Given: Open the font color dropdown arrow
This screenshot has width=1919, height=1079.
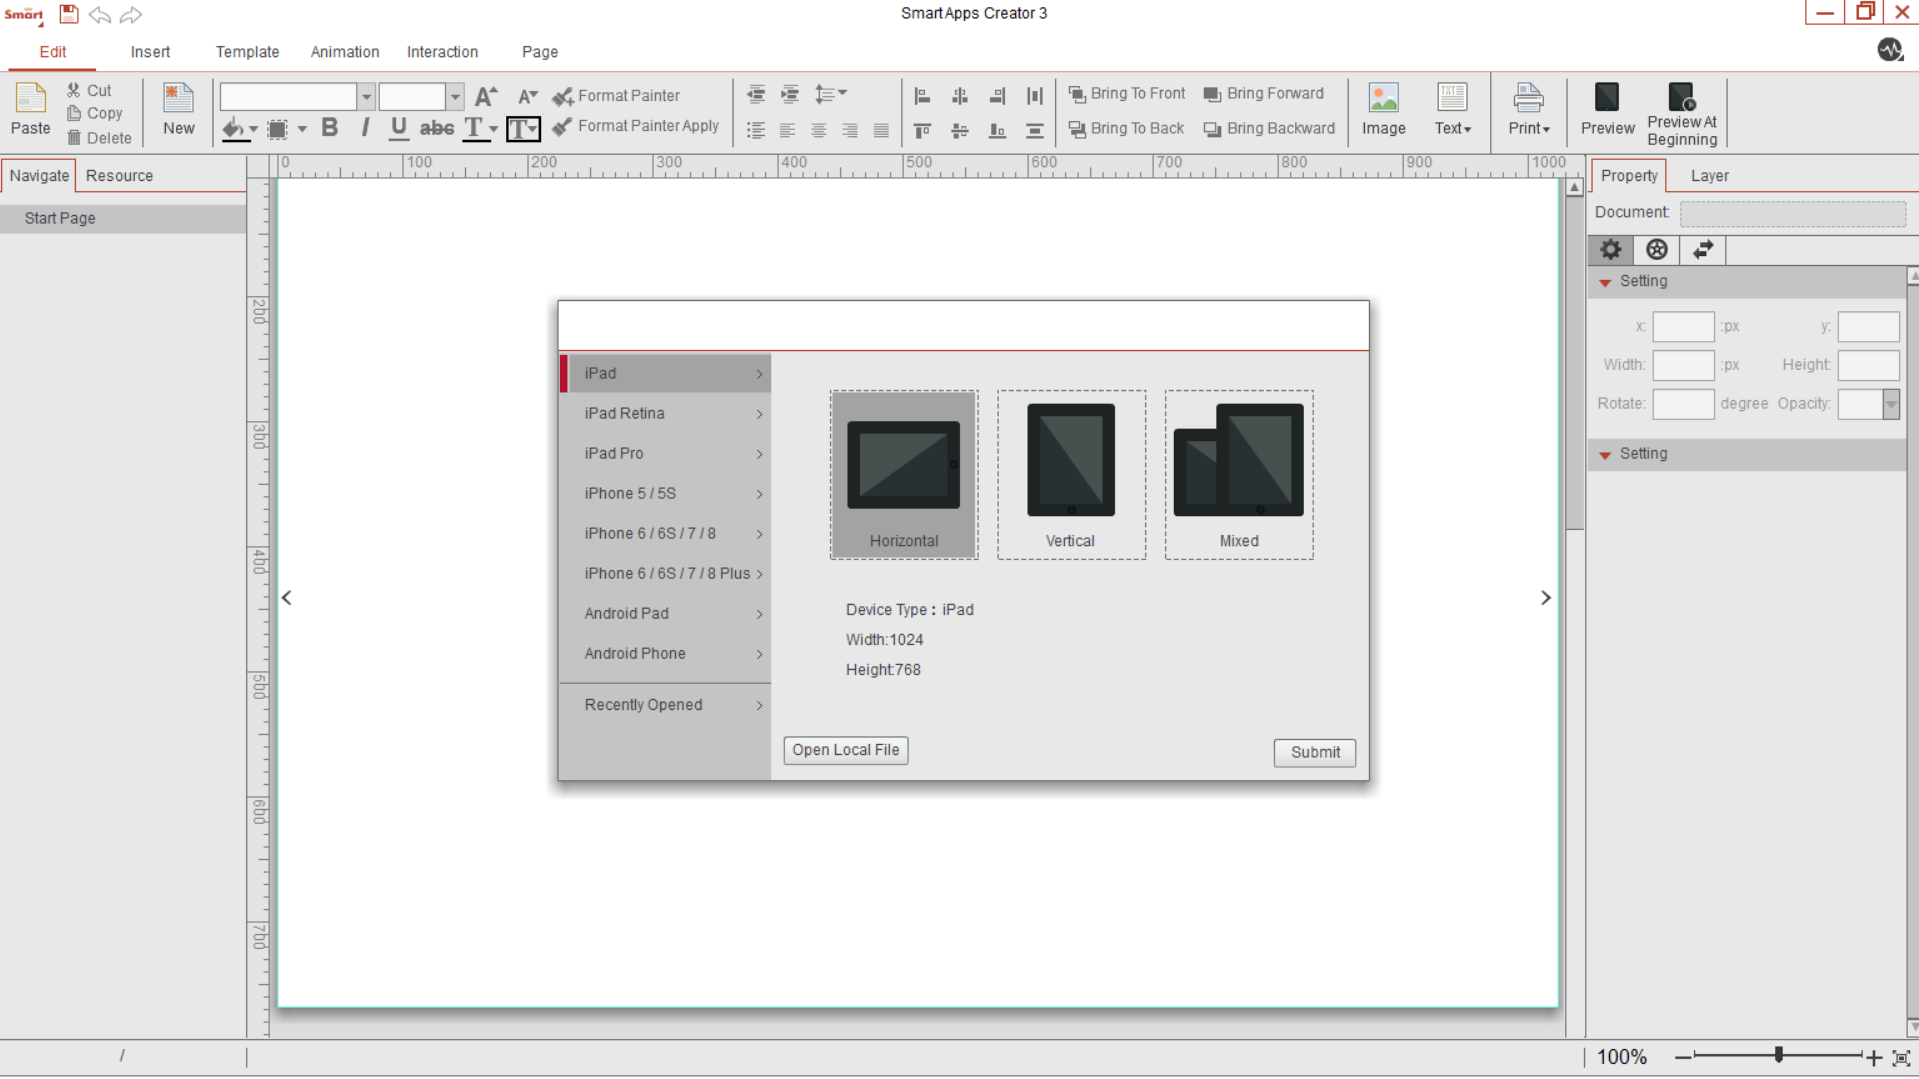Looking at the screenshot, I should pyautogui.click(x=493, y=129).
